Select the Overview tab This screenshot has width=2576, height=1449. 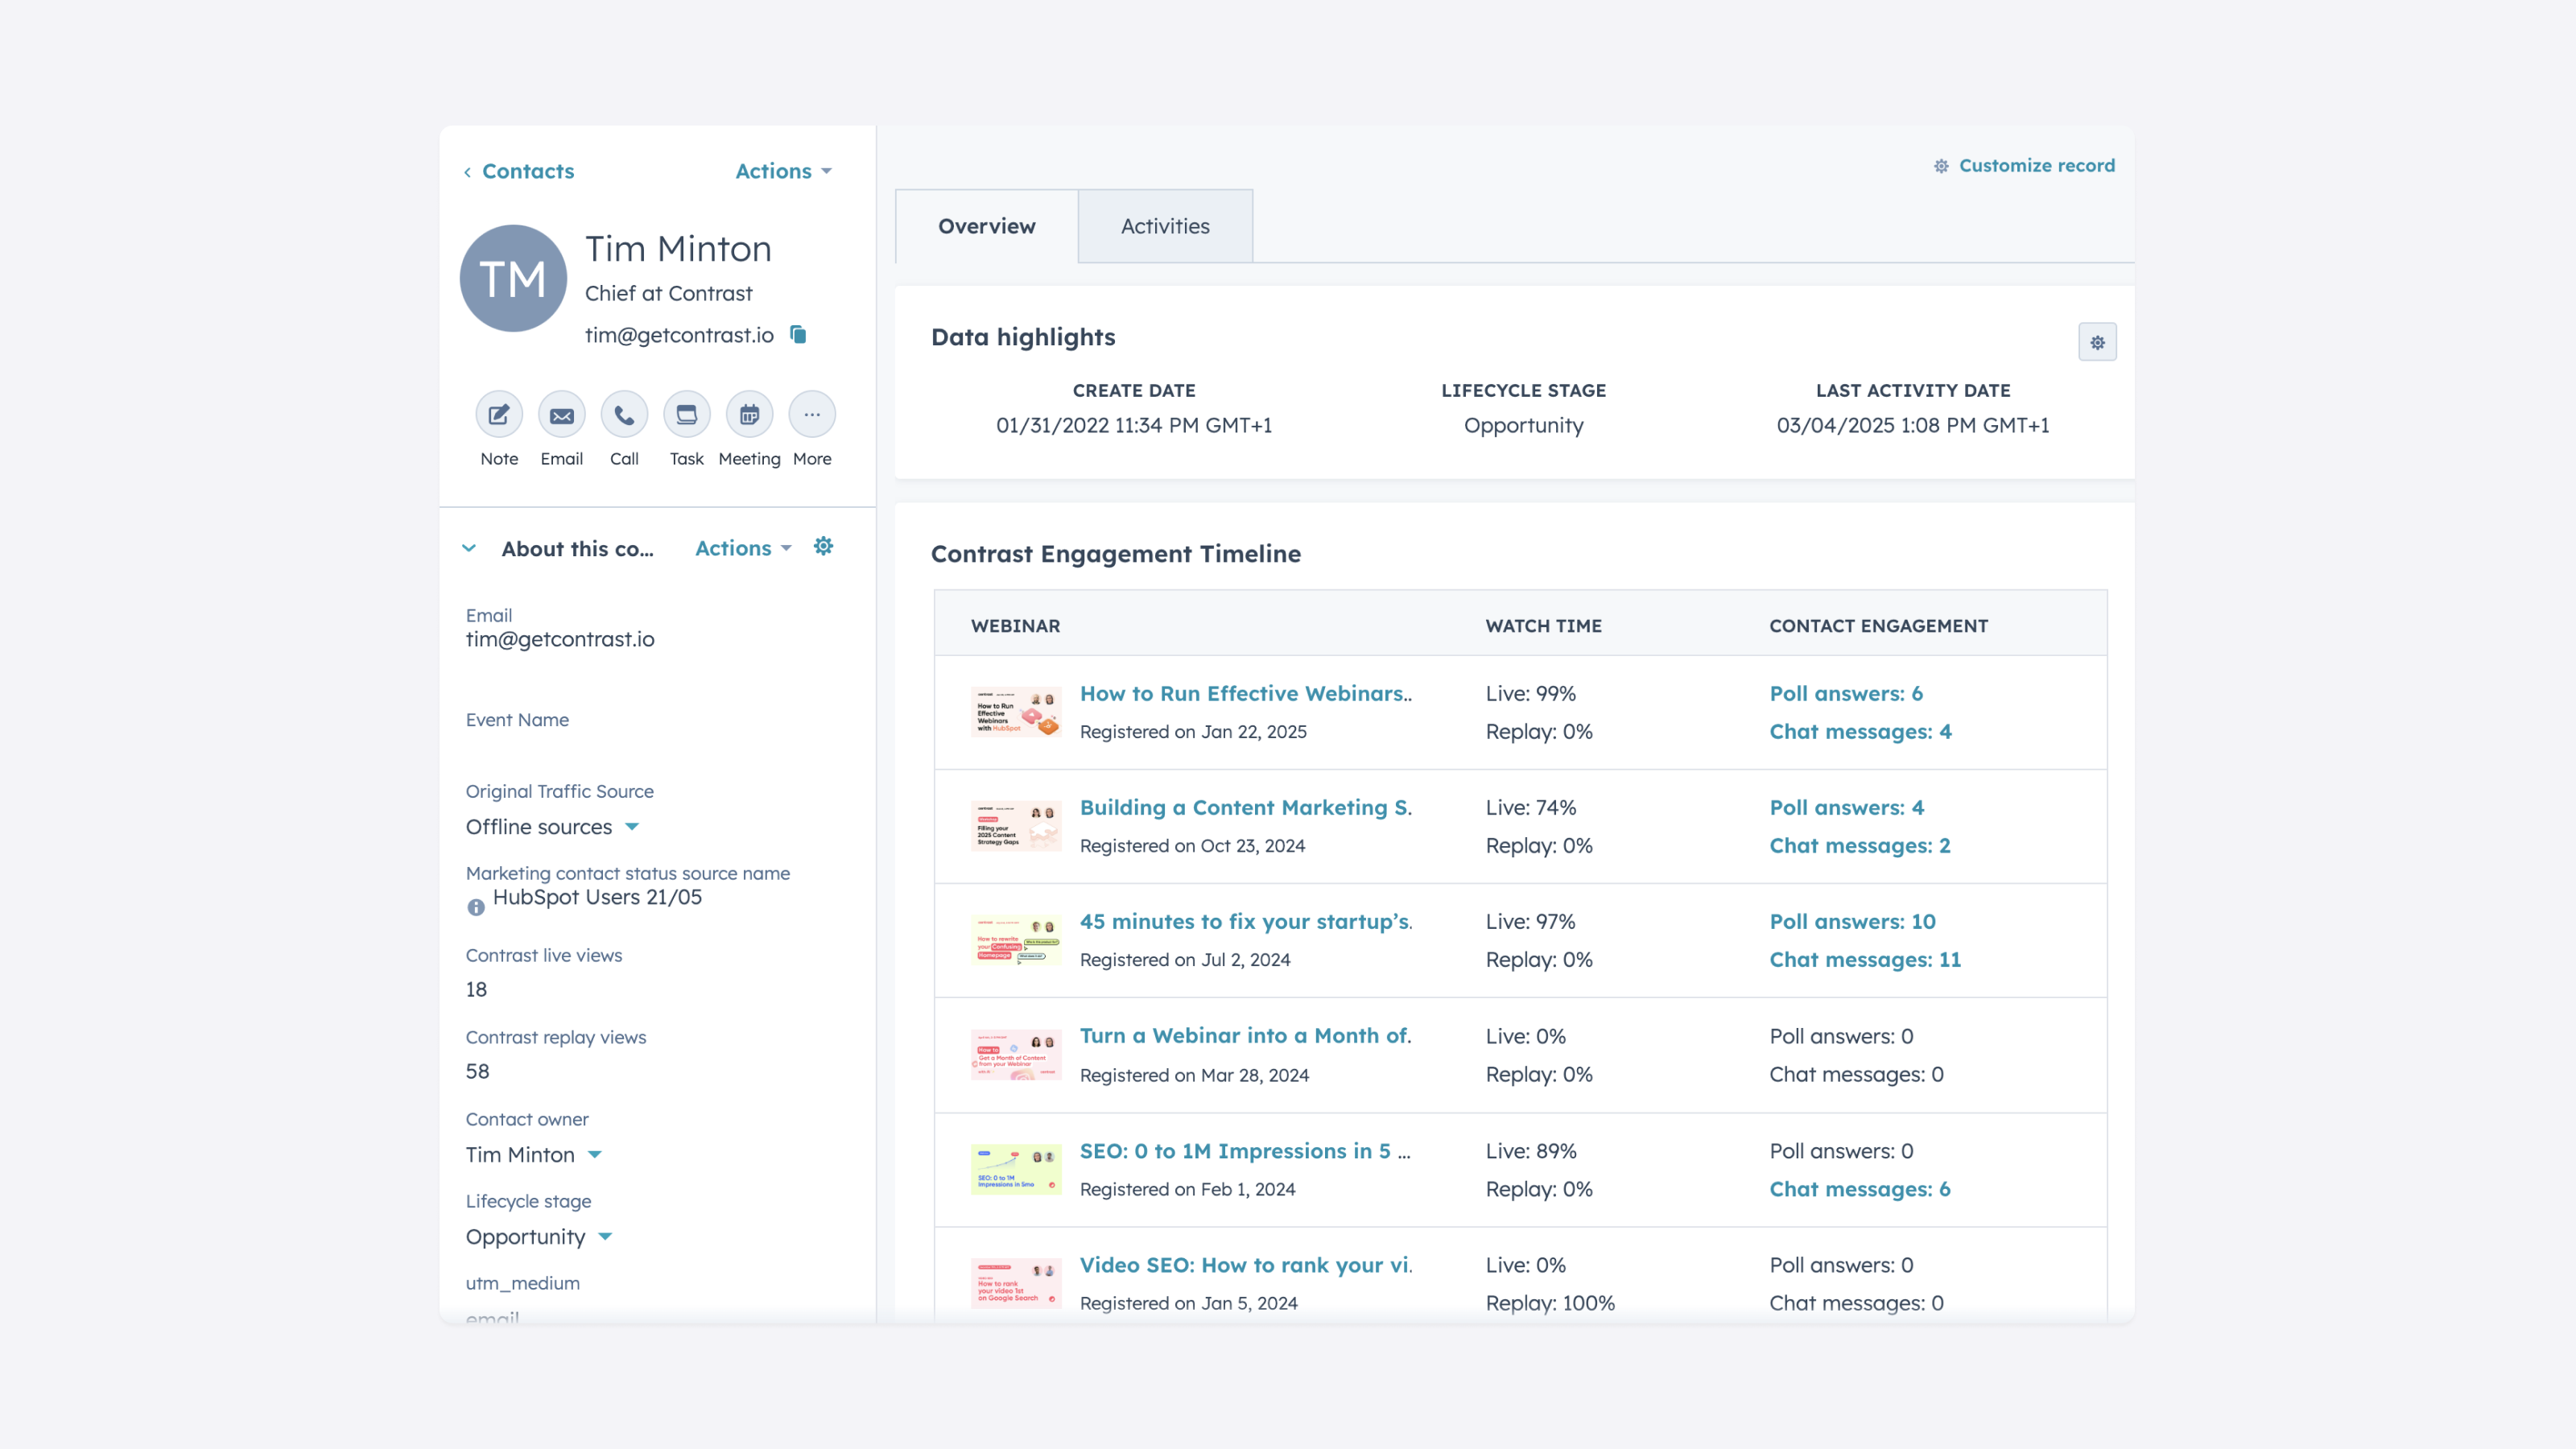pyautogui.click(x=985, y=225)
